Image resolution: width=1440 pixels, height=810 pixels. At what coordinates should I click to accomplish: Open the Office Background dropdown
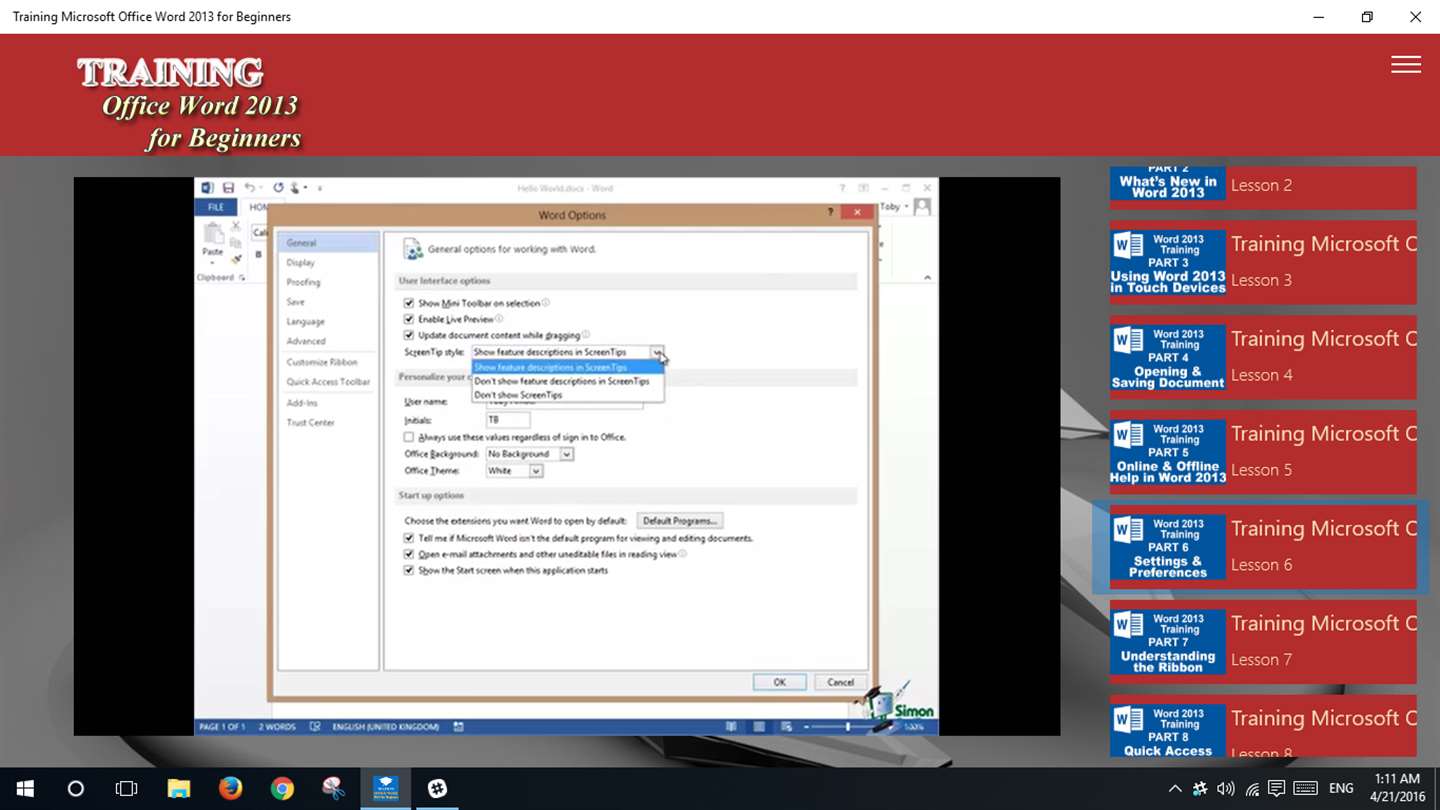coord(566,454)
